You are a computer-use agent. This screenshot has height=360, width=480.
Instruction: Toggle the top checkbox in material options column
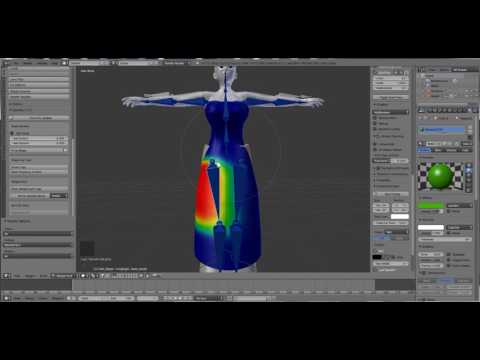pyautogui.click(x=449, y=254)
